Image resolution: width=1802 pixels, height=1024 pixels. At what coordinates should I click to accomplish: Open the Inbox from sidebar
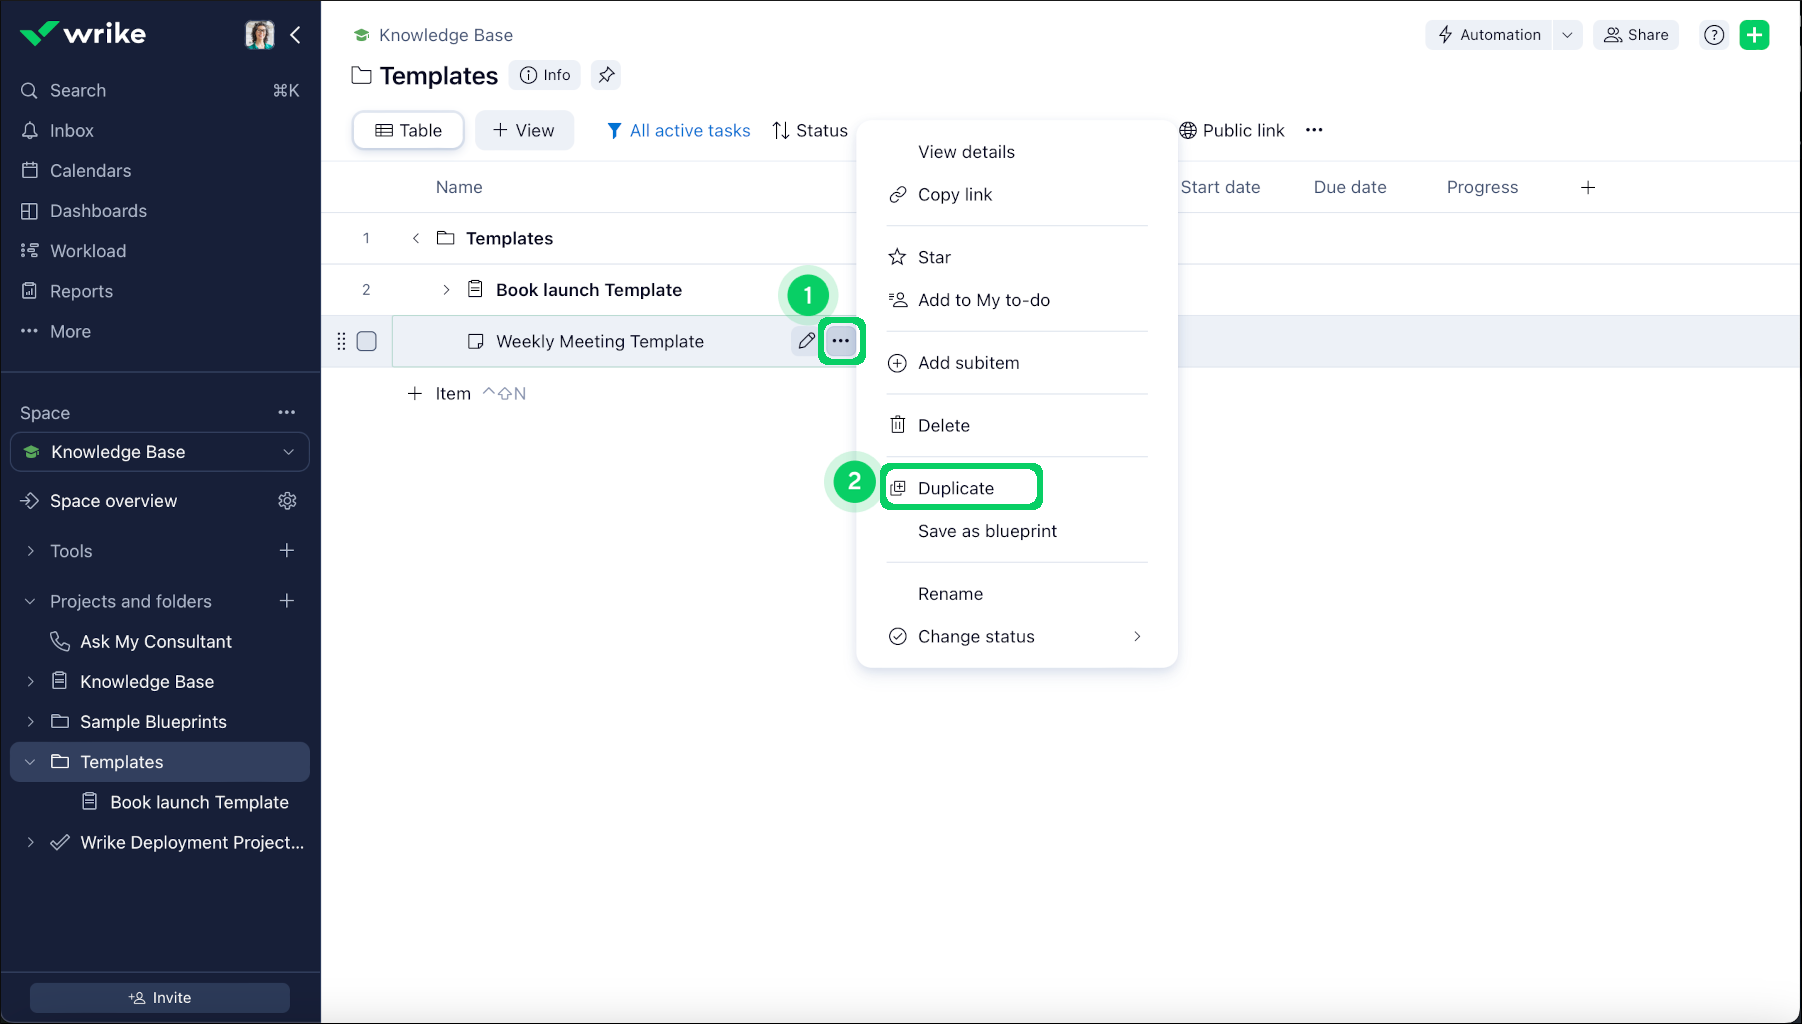pos(30,130)
